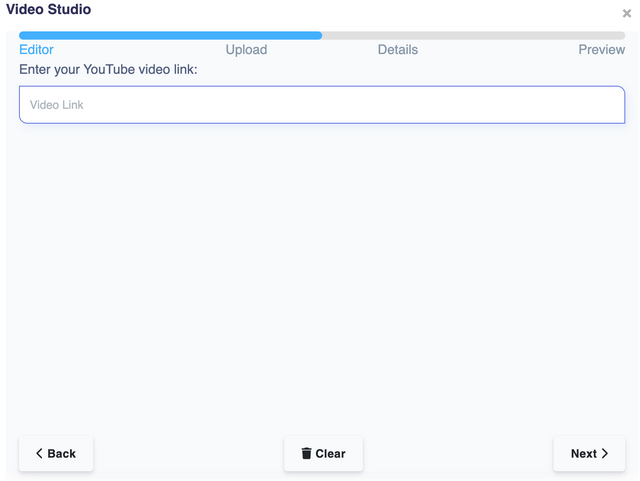
Task: Jump to the Preview step
Action: pyautogui.click(x=602, y=50)
